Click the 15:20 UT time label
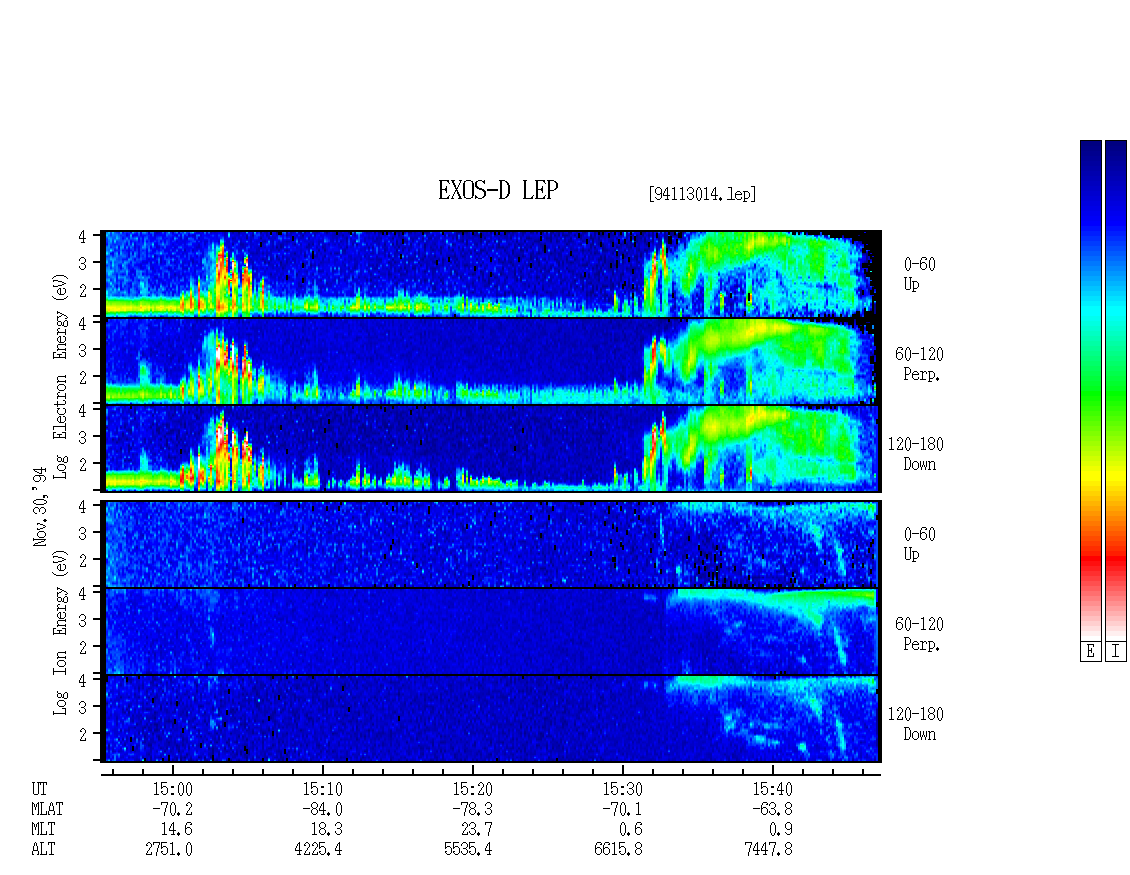The width and height of the screenshot is (1130, 875). point(472,789)
